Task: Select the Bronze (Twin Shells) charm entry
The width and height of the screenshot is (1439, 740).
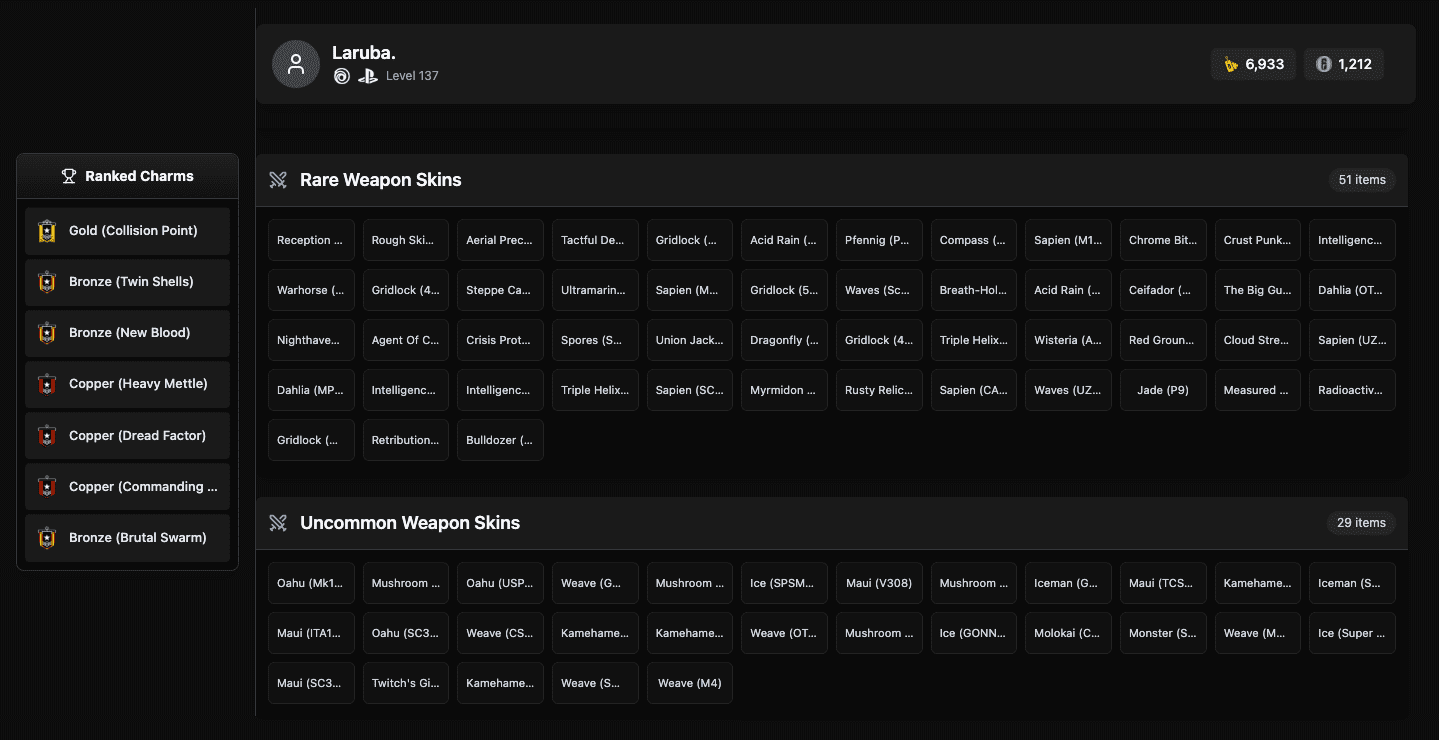Action: pos(127,282)
